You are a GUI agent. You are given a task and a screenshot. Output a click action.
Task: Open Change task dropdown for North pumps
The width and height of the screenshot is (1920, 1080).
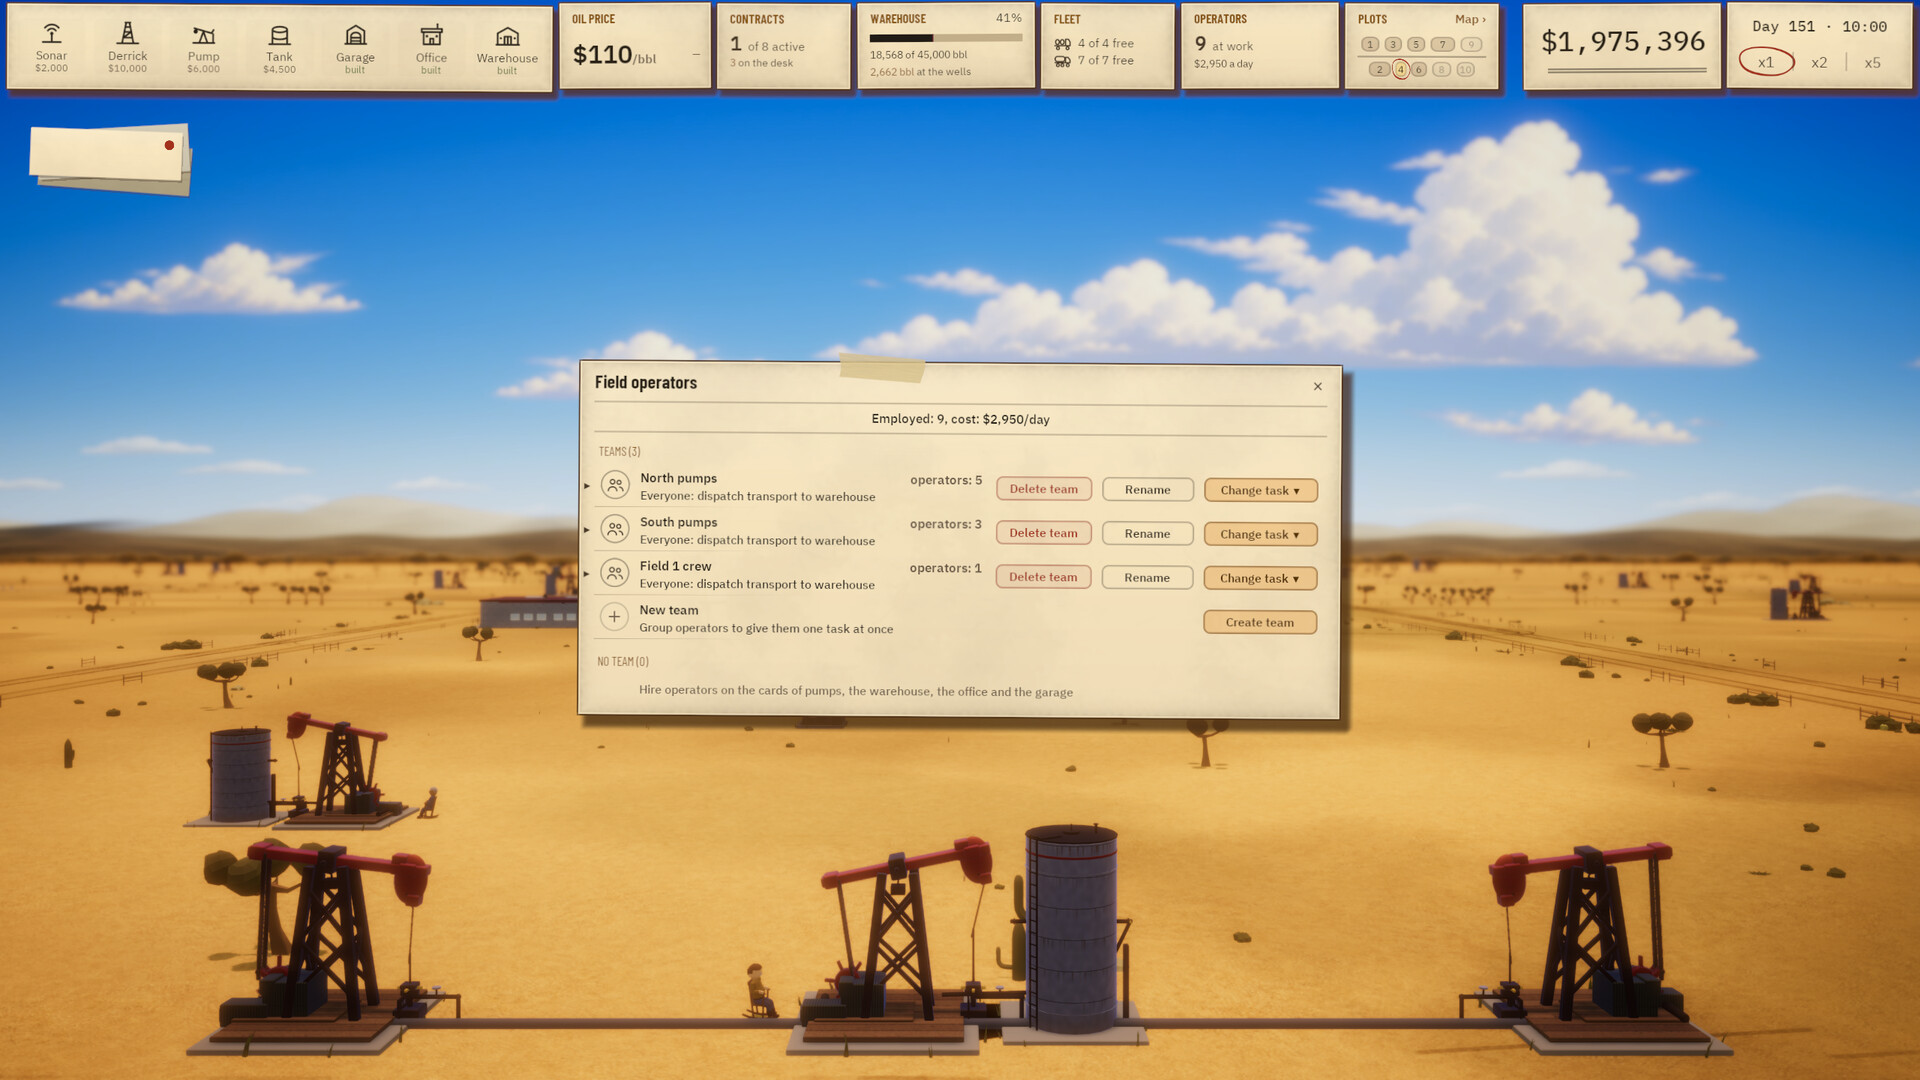click(1260, 490)
